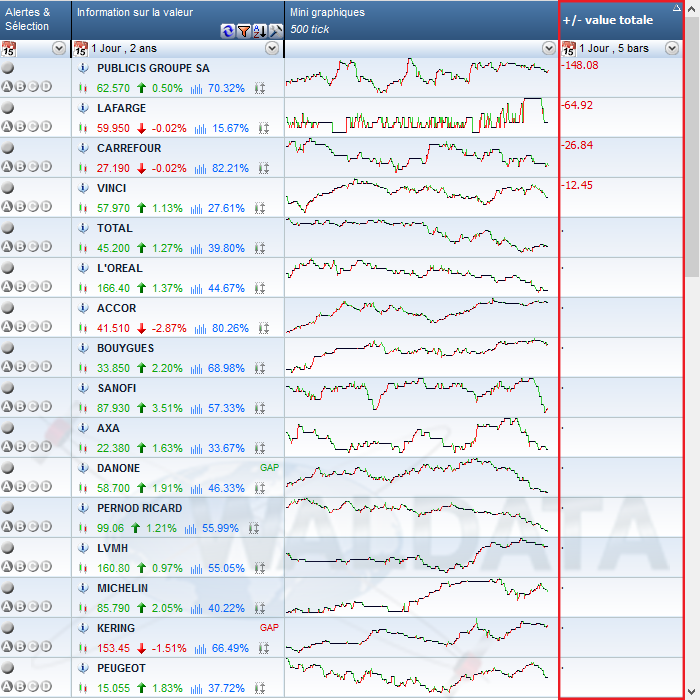700x700 pixels.
Task: Toggle alert circle for SANOFI
Action: pos(8,388)
